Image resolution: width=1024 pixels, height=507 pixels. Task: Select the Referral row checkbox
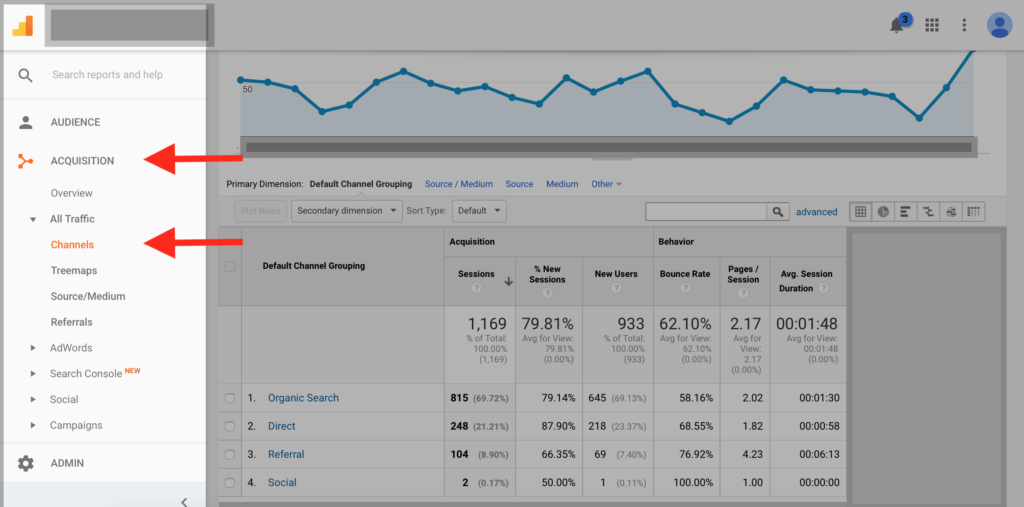[x=230, y=454]
